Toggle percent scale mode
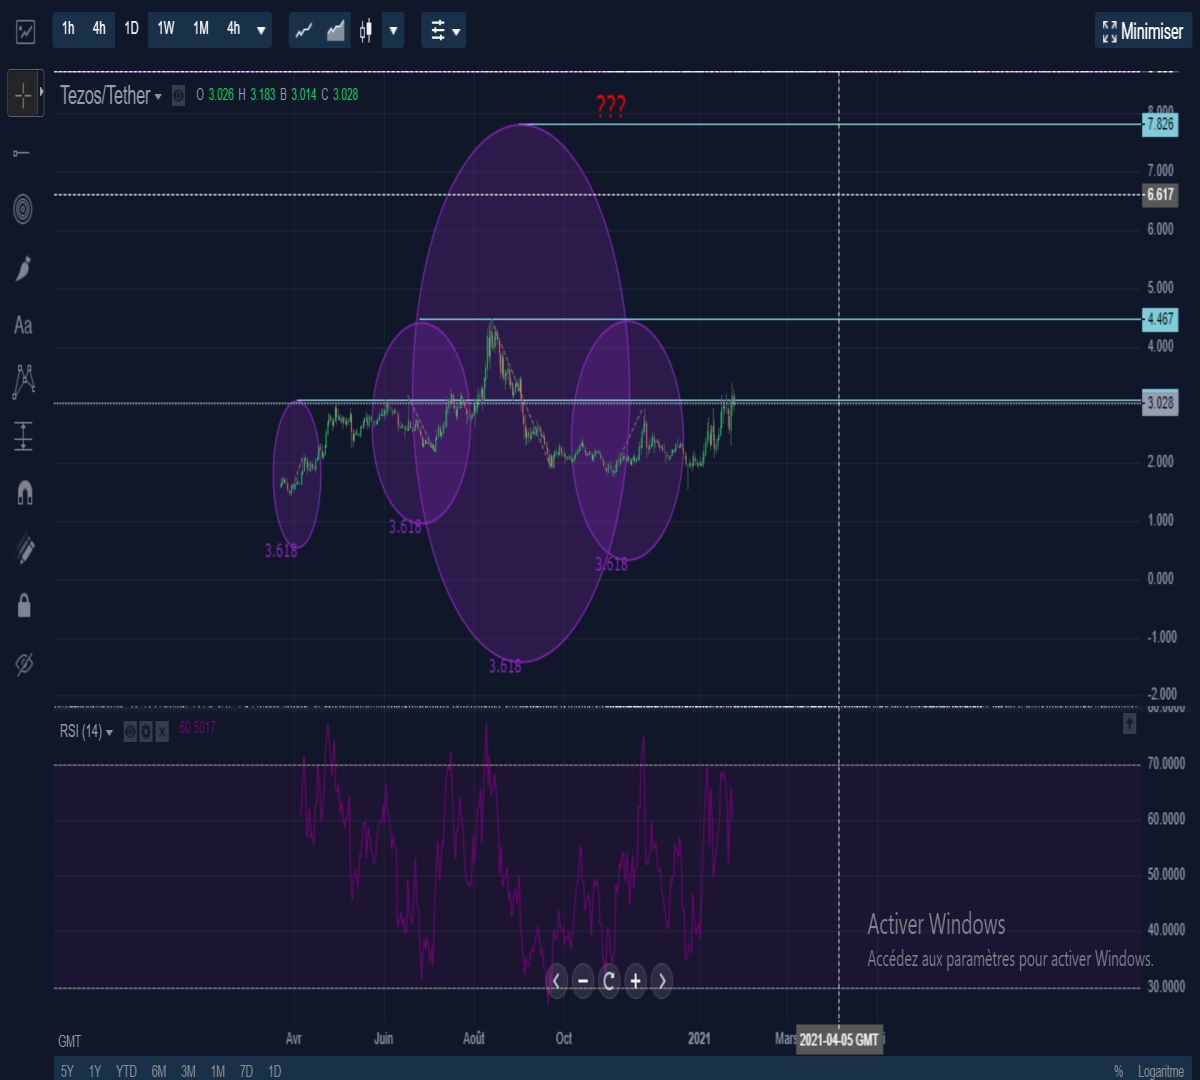 point(1118,1071)
